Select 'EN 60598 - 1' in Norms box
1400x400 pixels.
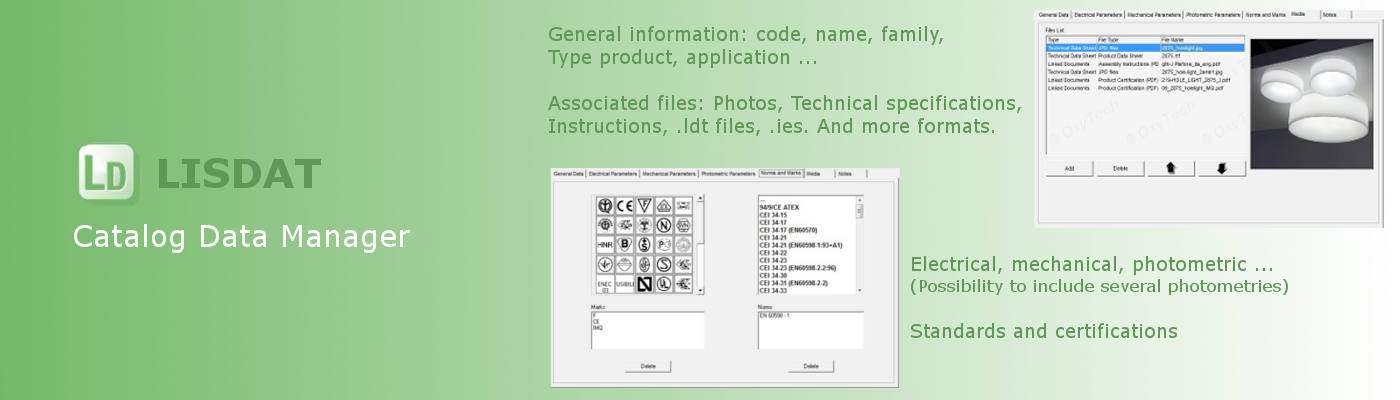click(x=775, y=315)
